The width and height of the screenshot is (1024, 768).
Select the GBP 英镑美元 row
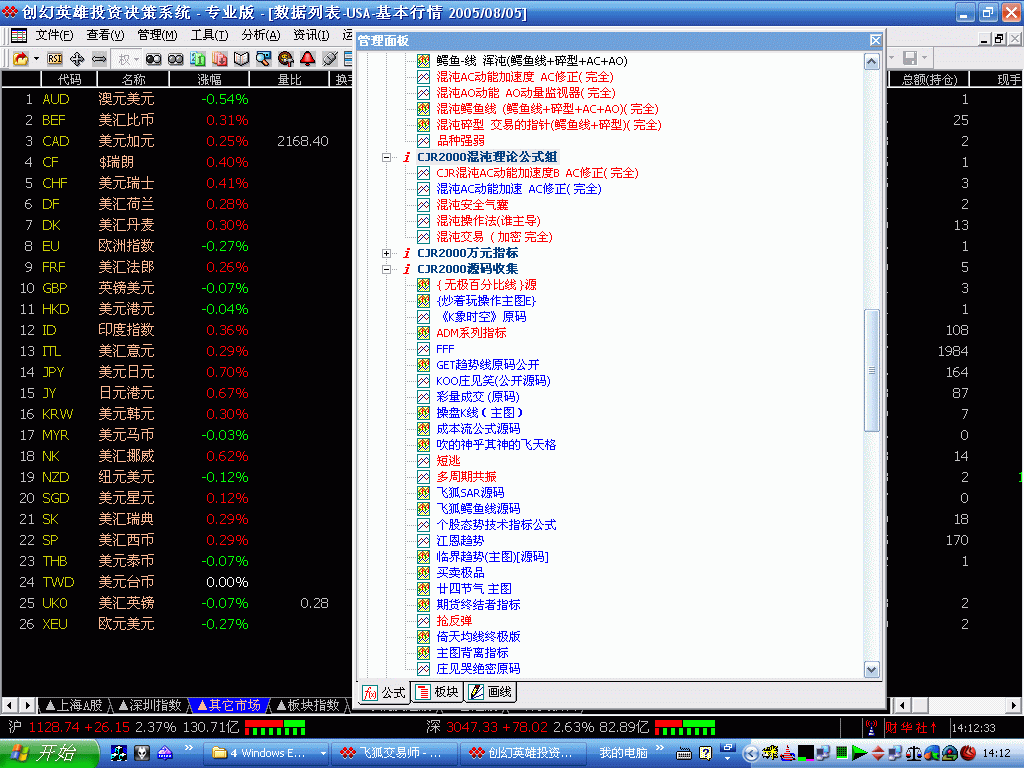pyautogui.click(x=176, y=288)
